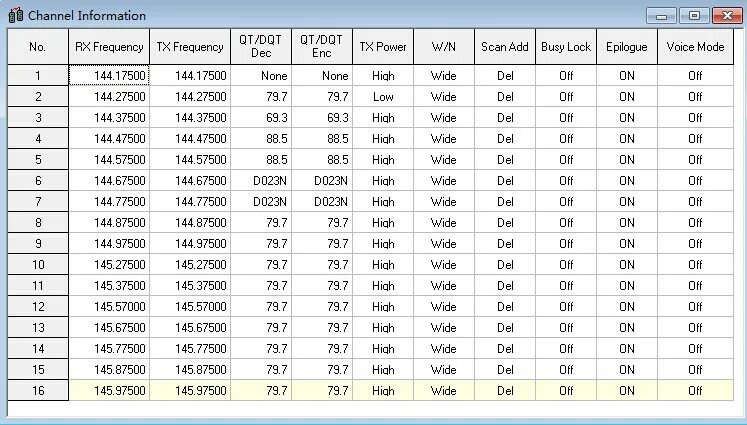Click the Voice Mode column header
The width and height of the screenshot is (747, 425).
coord(696,47)
